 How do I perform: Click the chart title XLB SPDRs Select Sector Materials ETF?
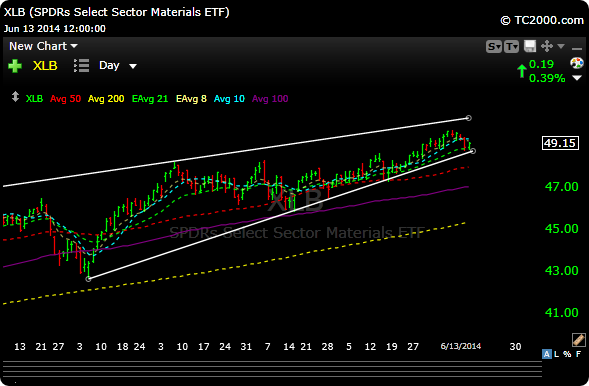click(116, 12)
